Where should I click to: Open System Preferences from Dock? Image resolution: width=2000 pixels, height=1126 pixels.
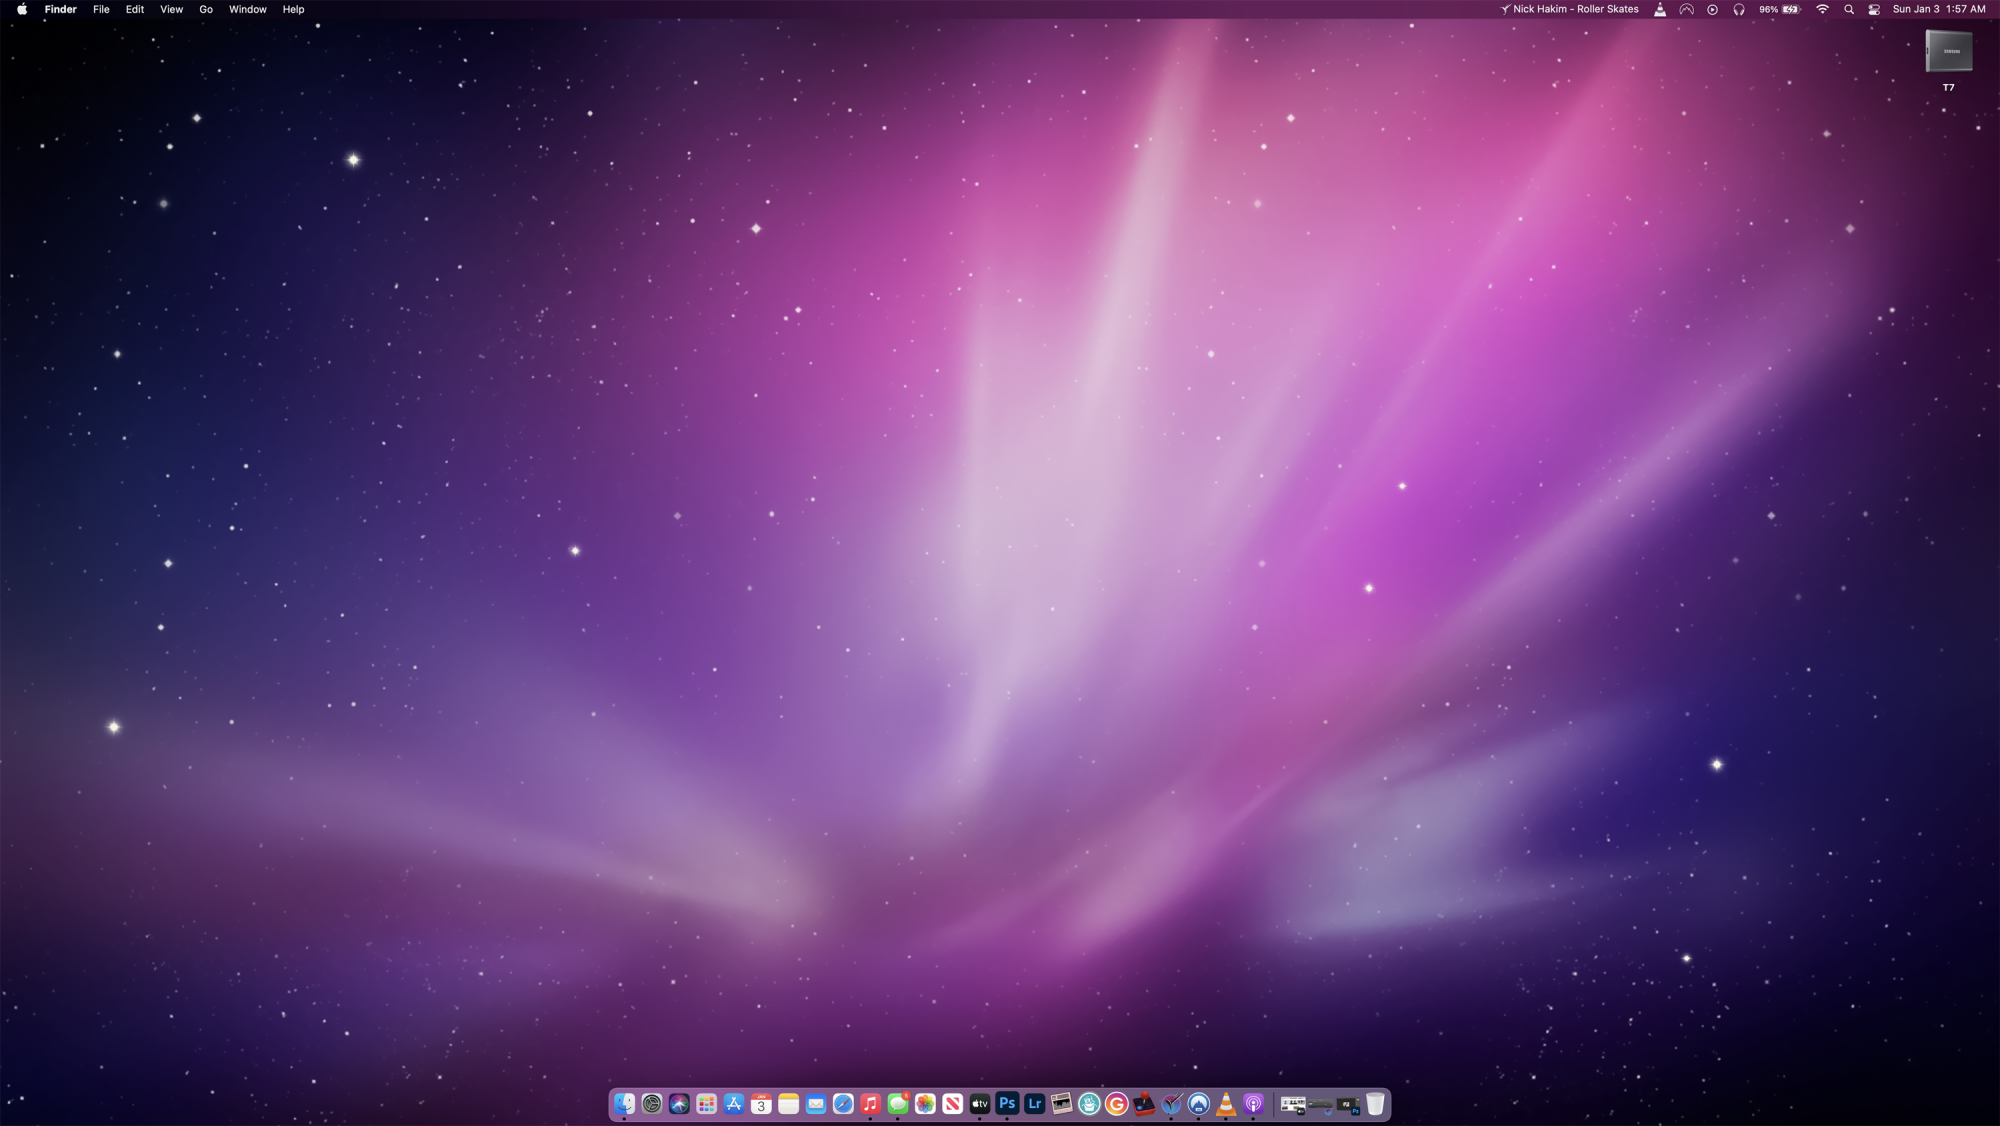[x=652, y=1104]
